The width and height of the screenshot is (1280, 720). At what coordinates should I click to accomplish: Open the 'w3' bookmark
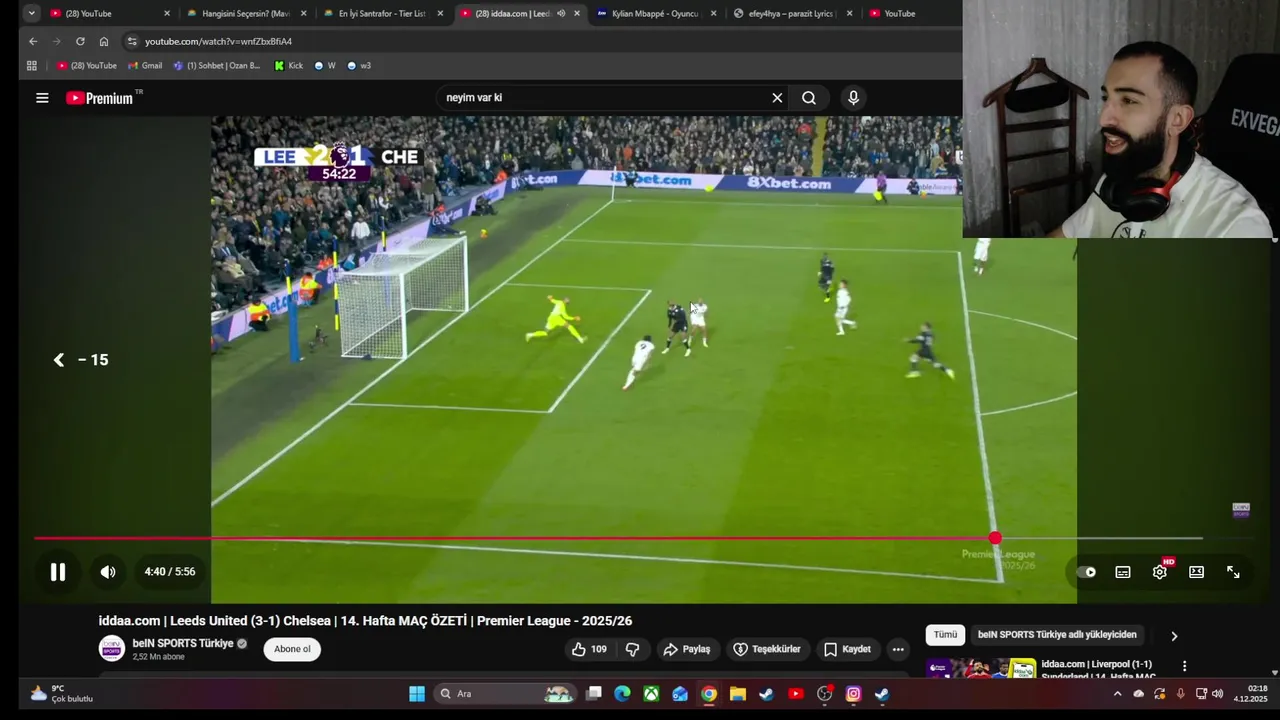pyautogui.click(x=358, y=66)
